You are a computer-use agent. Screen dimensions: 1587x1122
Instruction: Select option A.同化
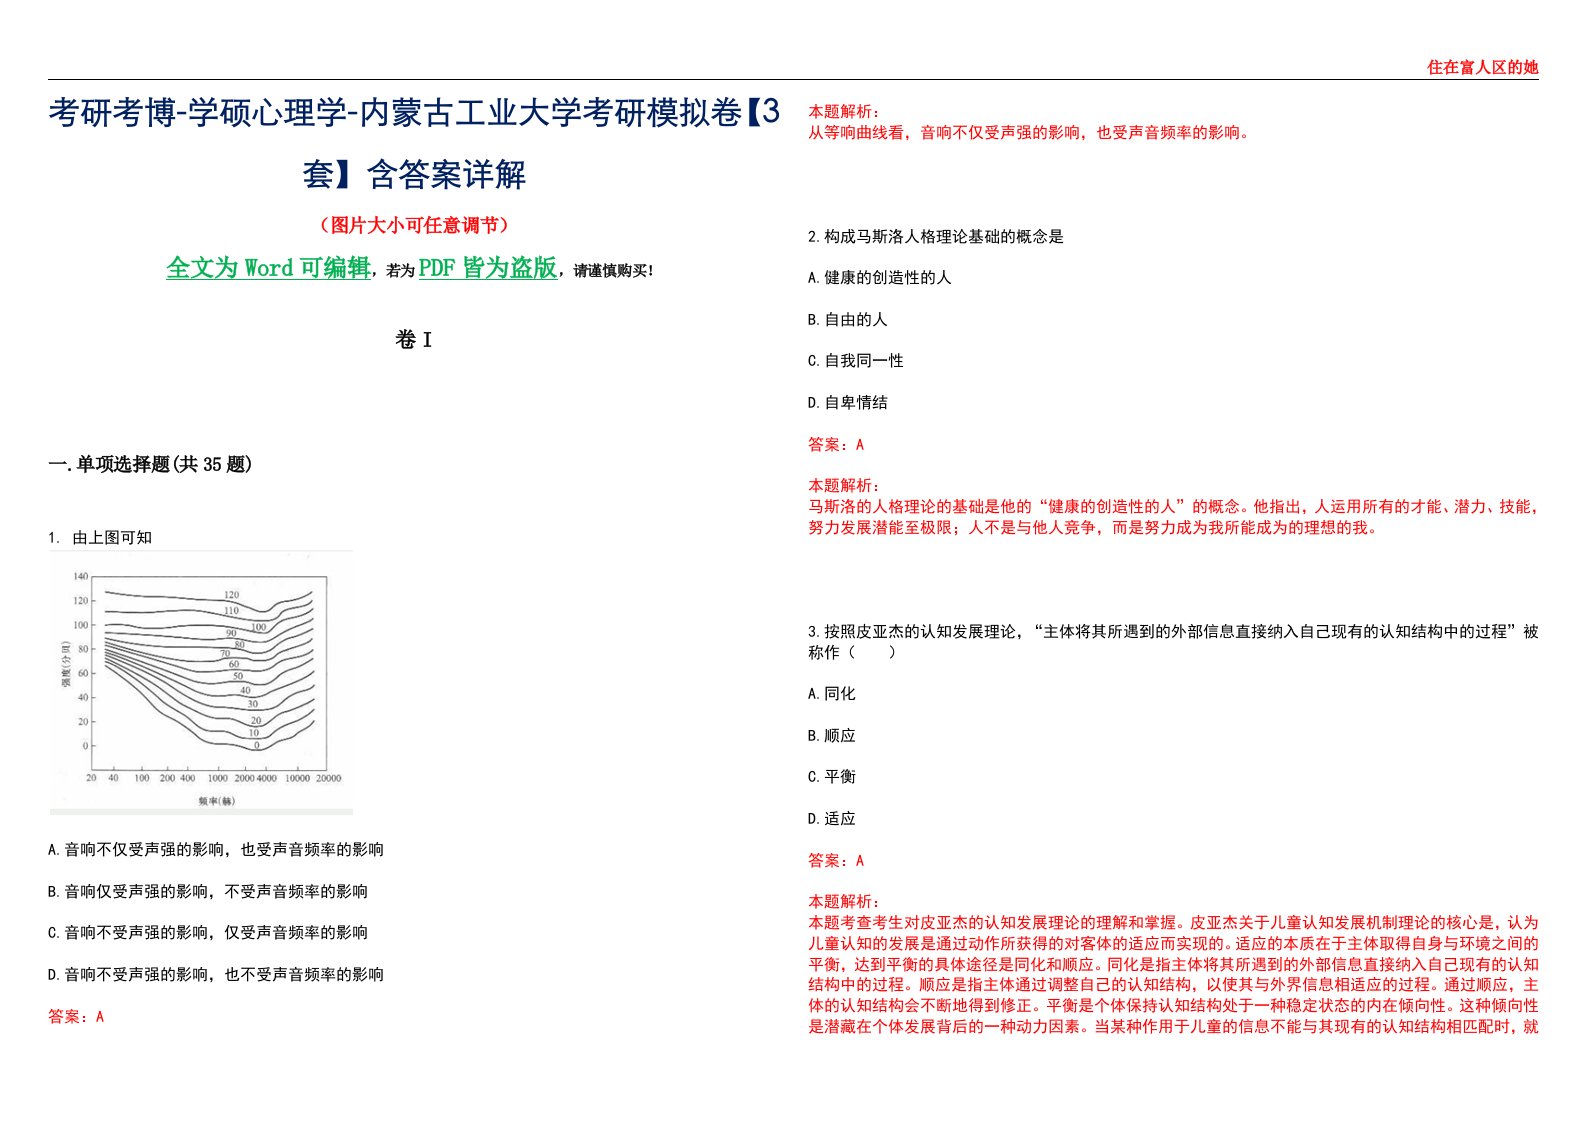tap(831, 694)
